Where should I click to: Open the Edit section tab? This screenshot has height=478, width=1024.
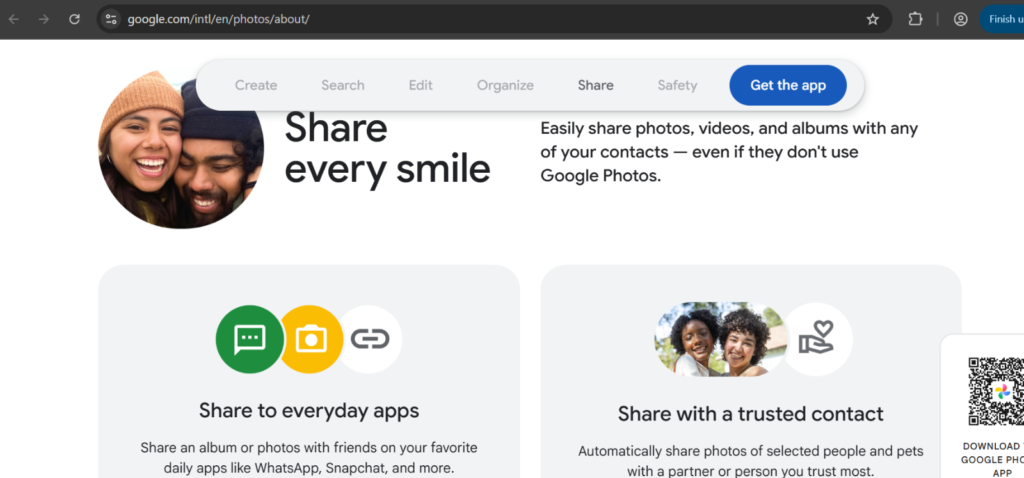421,85
